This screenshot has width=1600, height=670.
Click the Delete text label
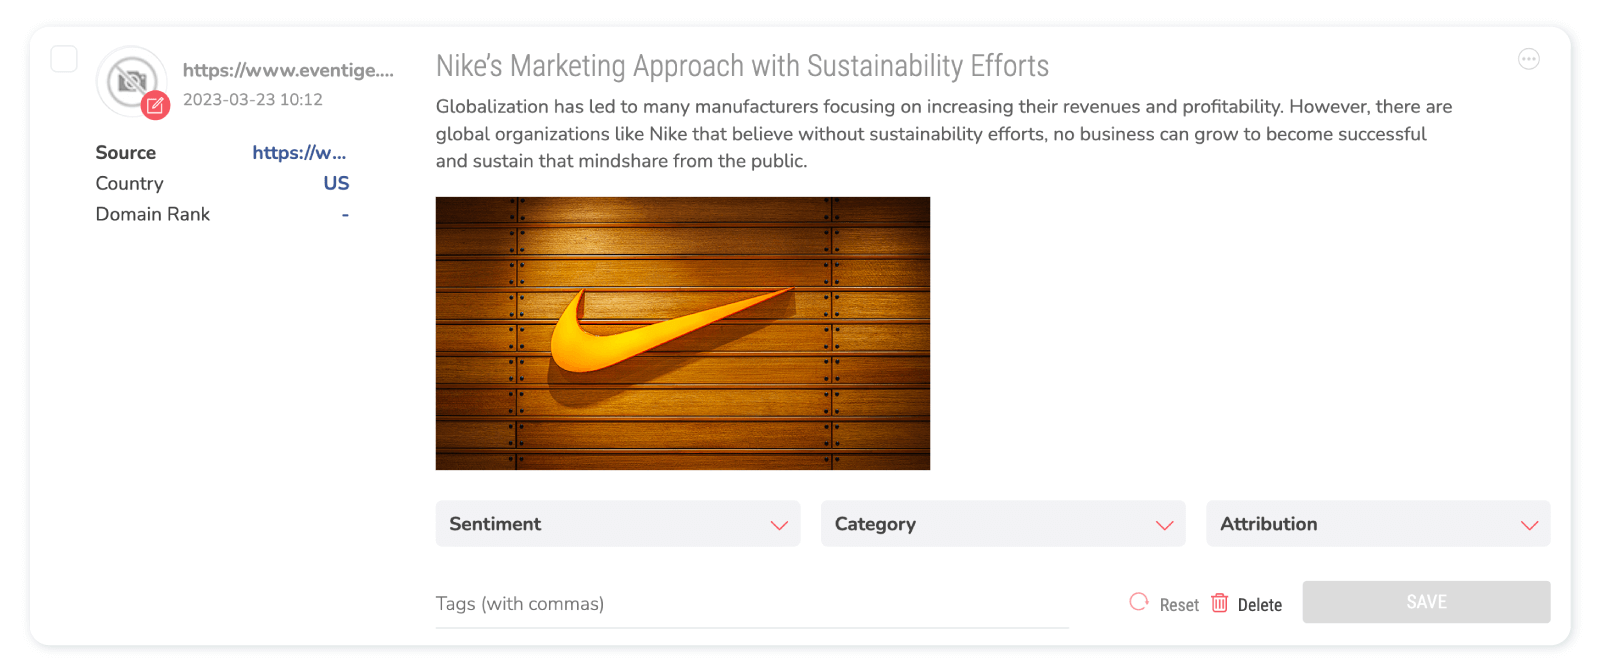tap(1260, 605)
